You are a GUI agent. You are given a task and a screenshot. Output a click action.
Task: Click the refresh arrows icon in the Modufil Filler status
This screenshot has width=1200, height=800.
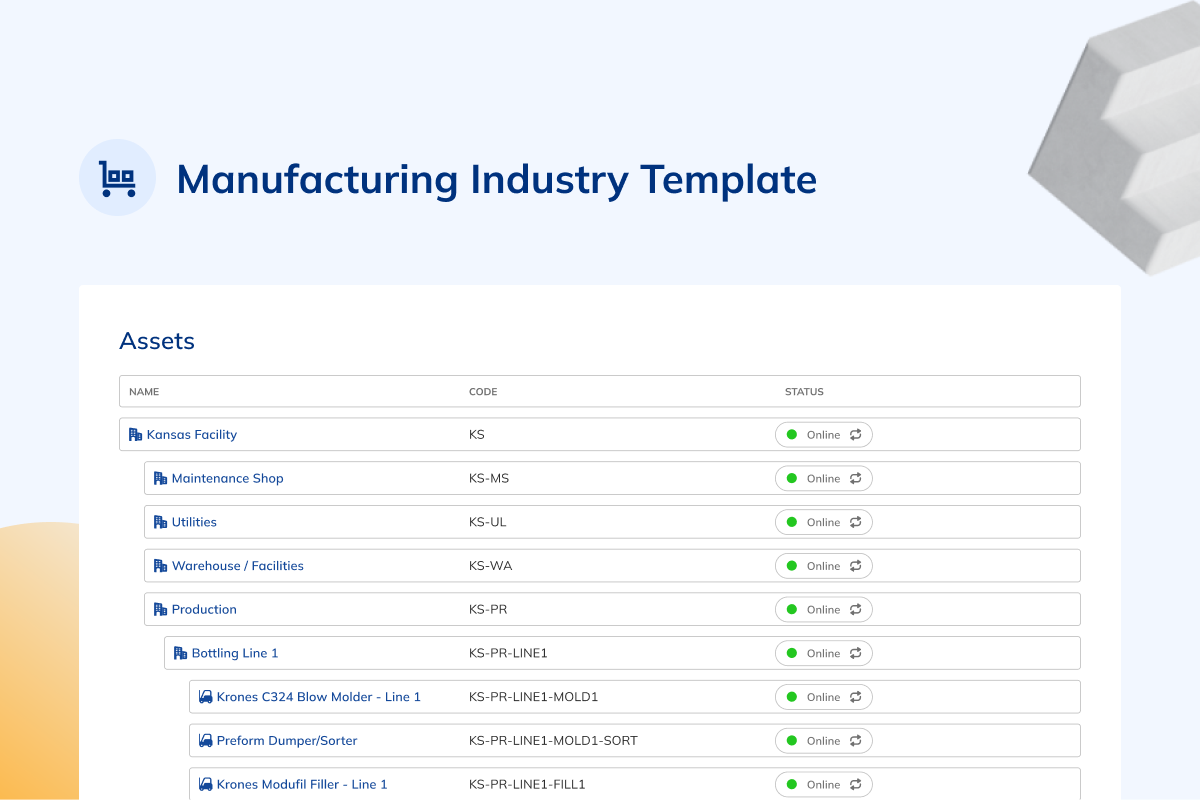pyautogui.click(x=856, y=784)
